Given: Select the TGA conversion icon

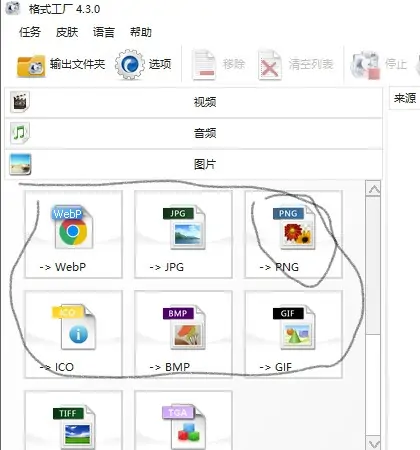Looking at the screenshot, I should (x=184, y=427).
